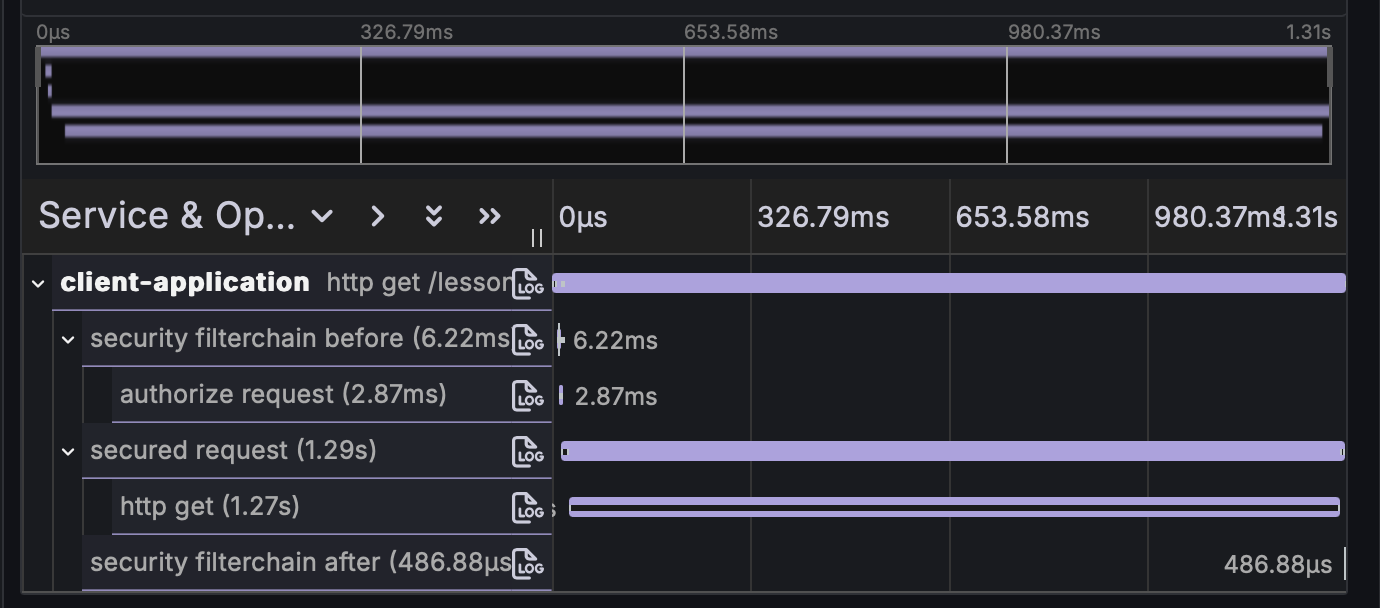Click the trace overview minimap at the top

[x=683, y=105]
